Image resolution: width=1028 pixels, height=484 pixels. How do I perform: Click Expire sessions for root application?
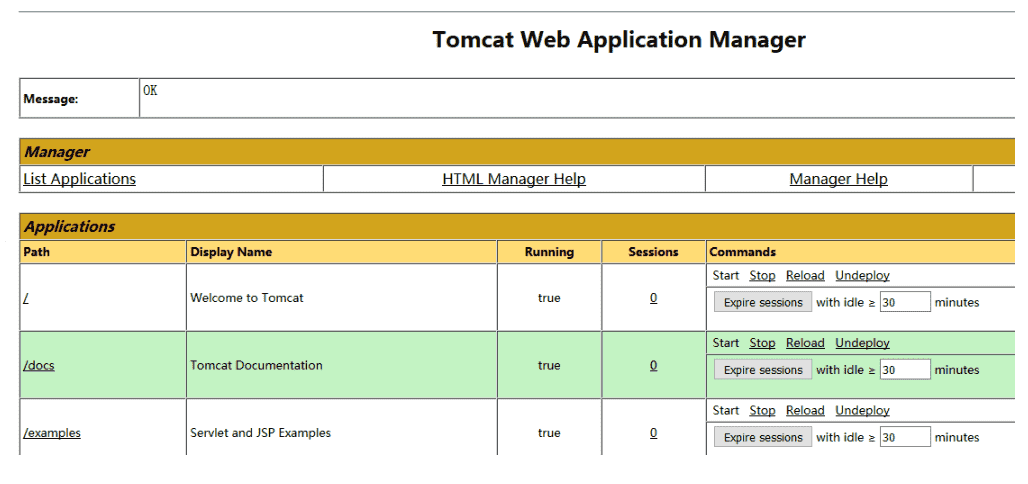[763, 302]
